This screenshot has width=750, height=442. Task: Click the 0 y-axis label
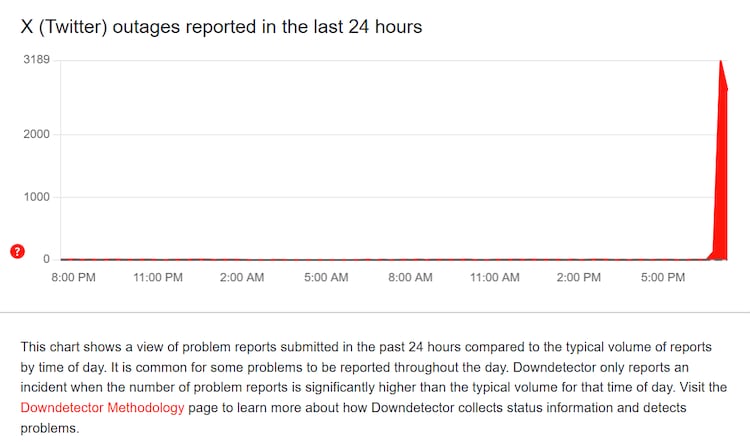click(46, 259)
